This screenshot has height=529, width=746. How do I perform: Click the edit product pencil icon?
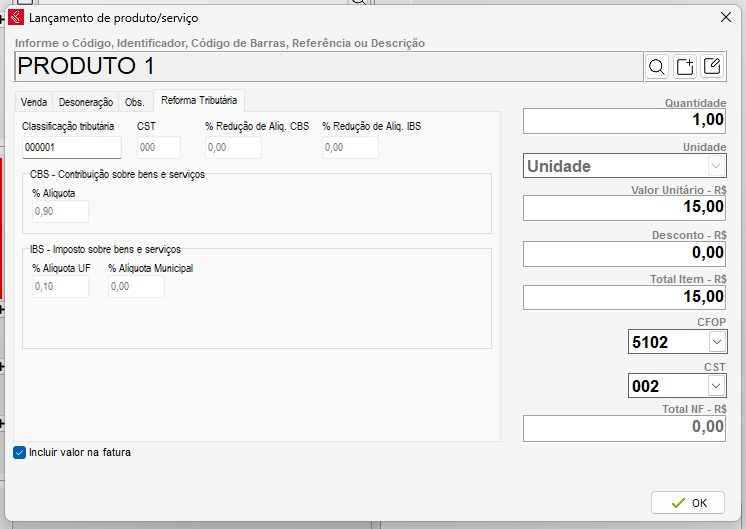[712, 67]
